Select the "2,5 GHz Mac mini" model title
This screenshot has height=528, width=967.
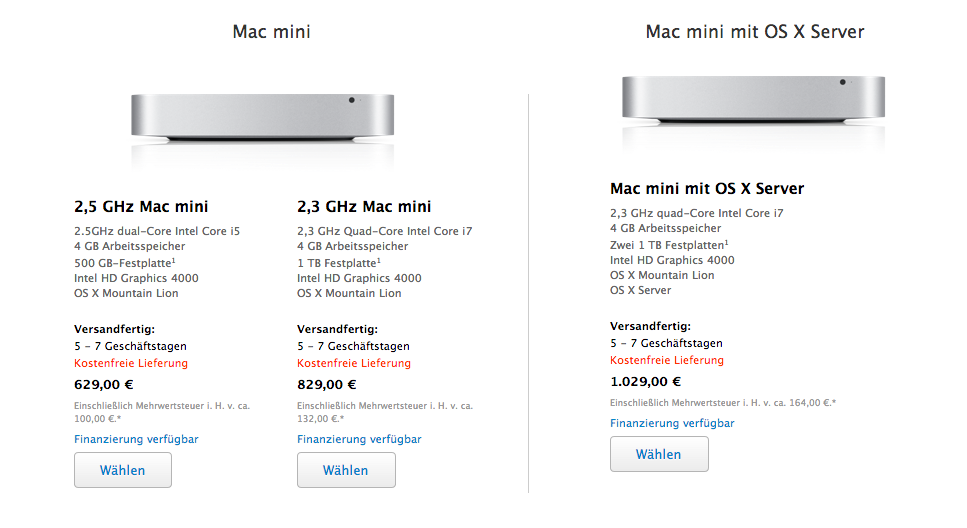click(141, 207)
